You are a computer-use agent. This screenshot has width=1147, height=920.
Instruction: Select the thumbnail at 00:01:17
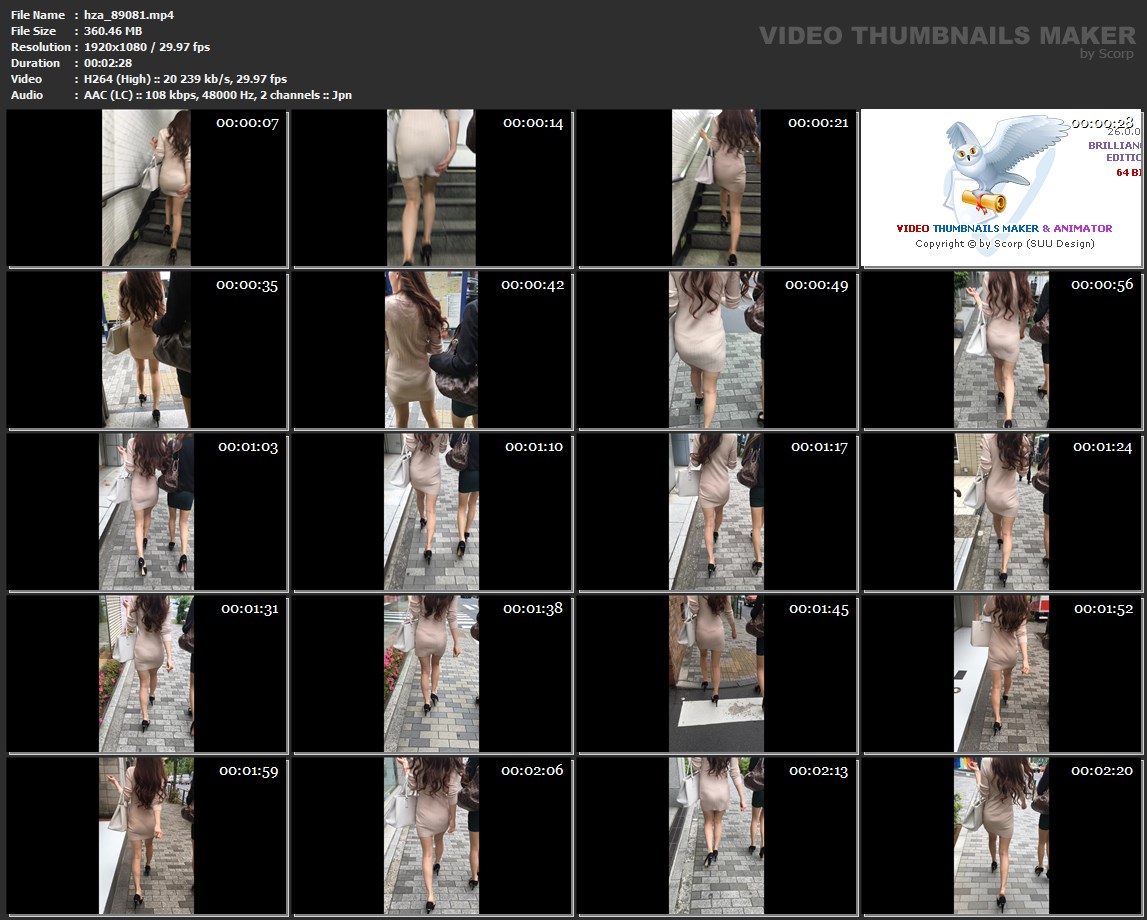click(x=717, y=512)
